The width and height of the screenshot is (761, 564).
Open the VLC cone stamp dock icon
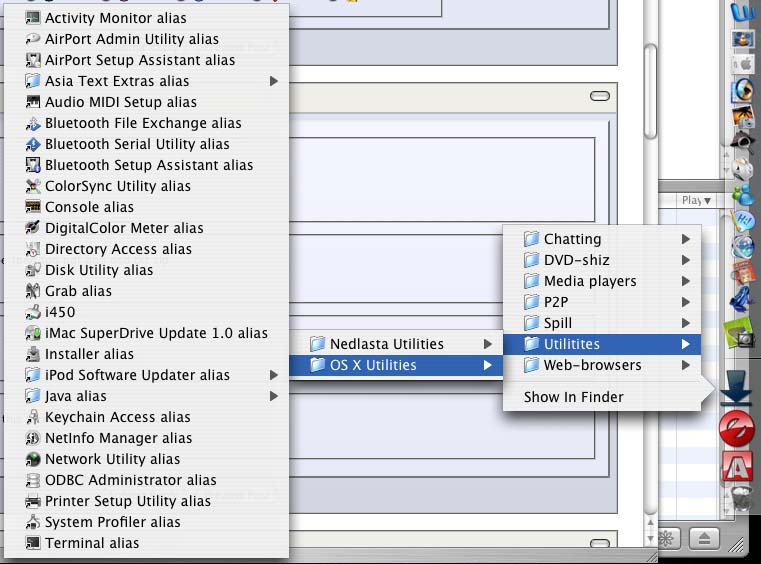tap(743, 38)
